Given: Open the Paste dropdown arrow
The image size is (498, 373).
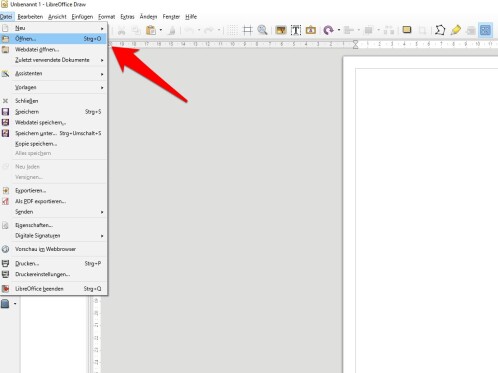Looking at the screenshot, I should point(160,30).
